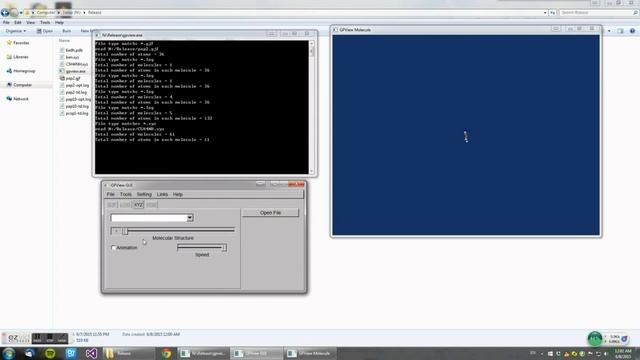Open the Windows Start menu

[9, 353]
